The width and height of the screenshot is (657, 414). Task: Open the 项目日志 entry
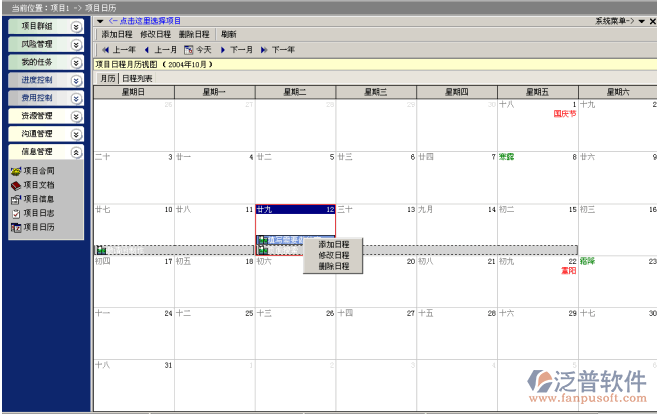pos(39,213)
